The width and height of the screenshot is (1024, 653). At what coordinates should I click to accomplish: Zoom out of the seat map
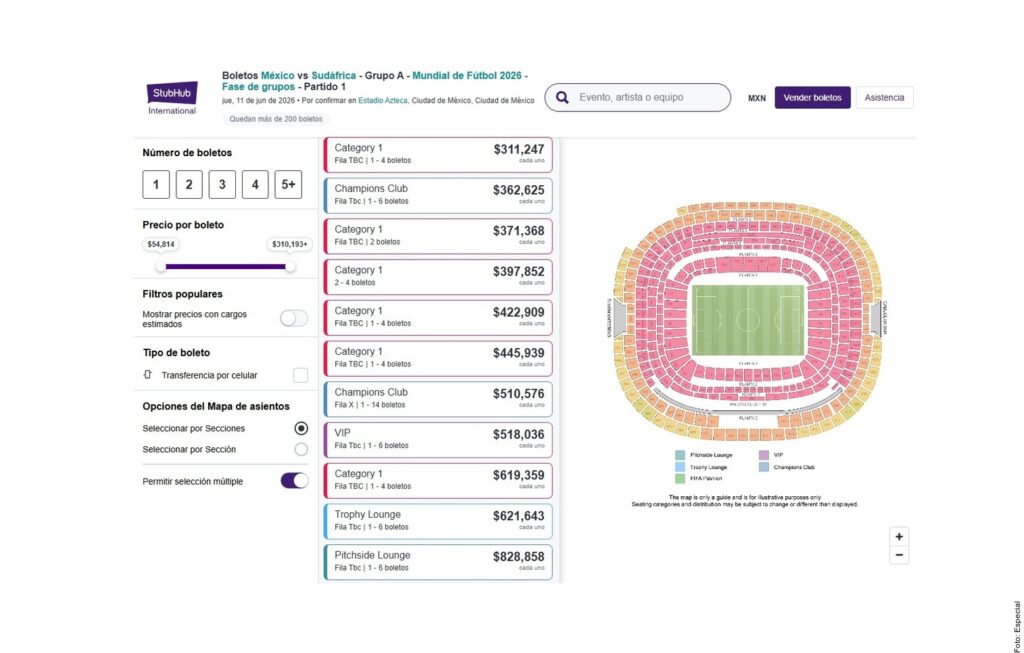(899, 555)
